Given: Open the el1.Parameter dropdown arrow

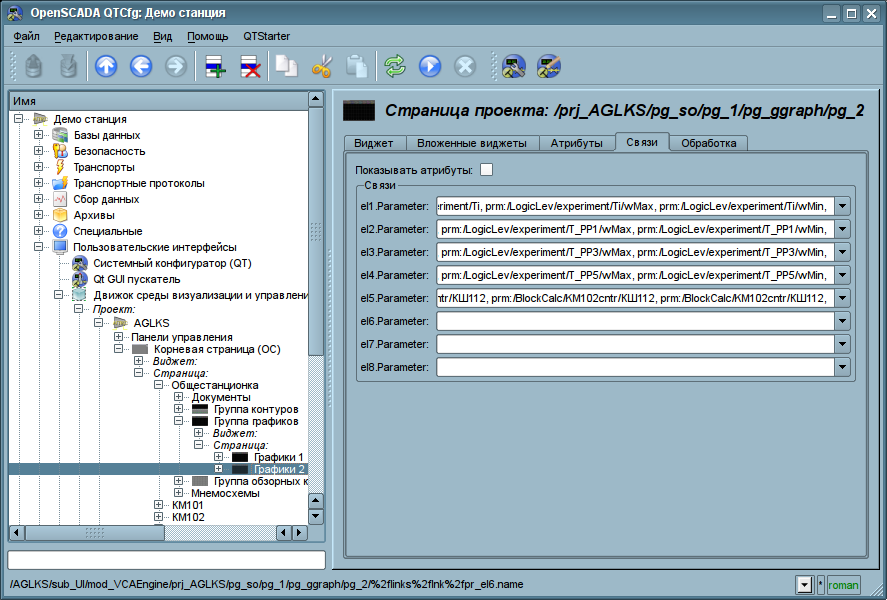Looking at the screenshot, I should click(842, 206).
